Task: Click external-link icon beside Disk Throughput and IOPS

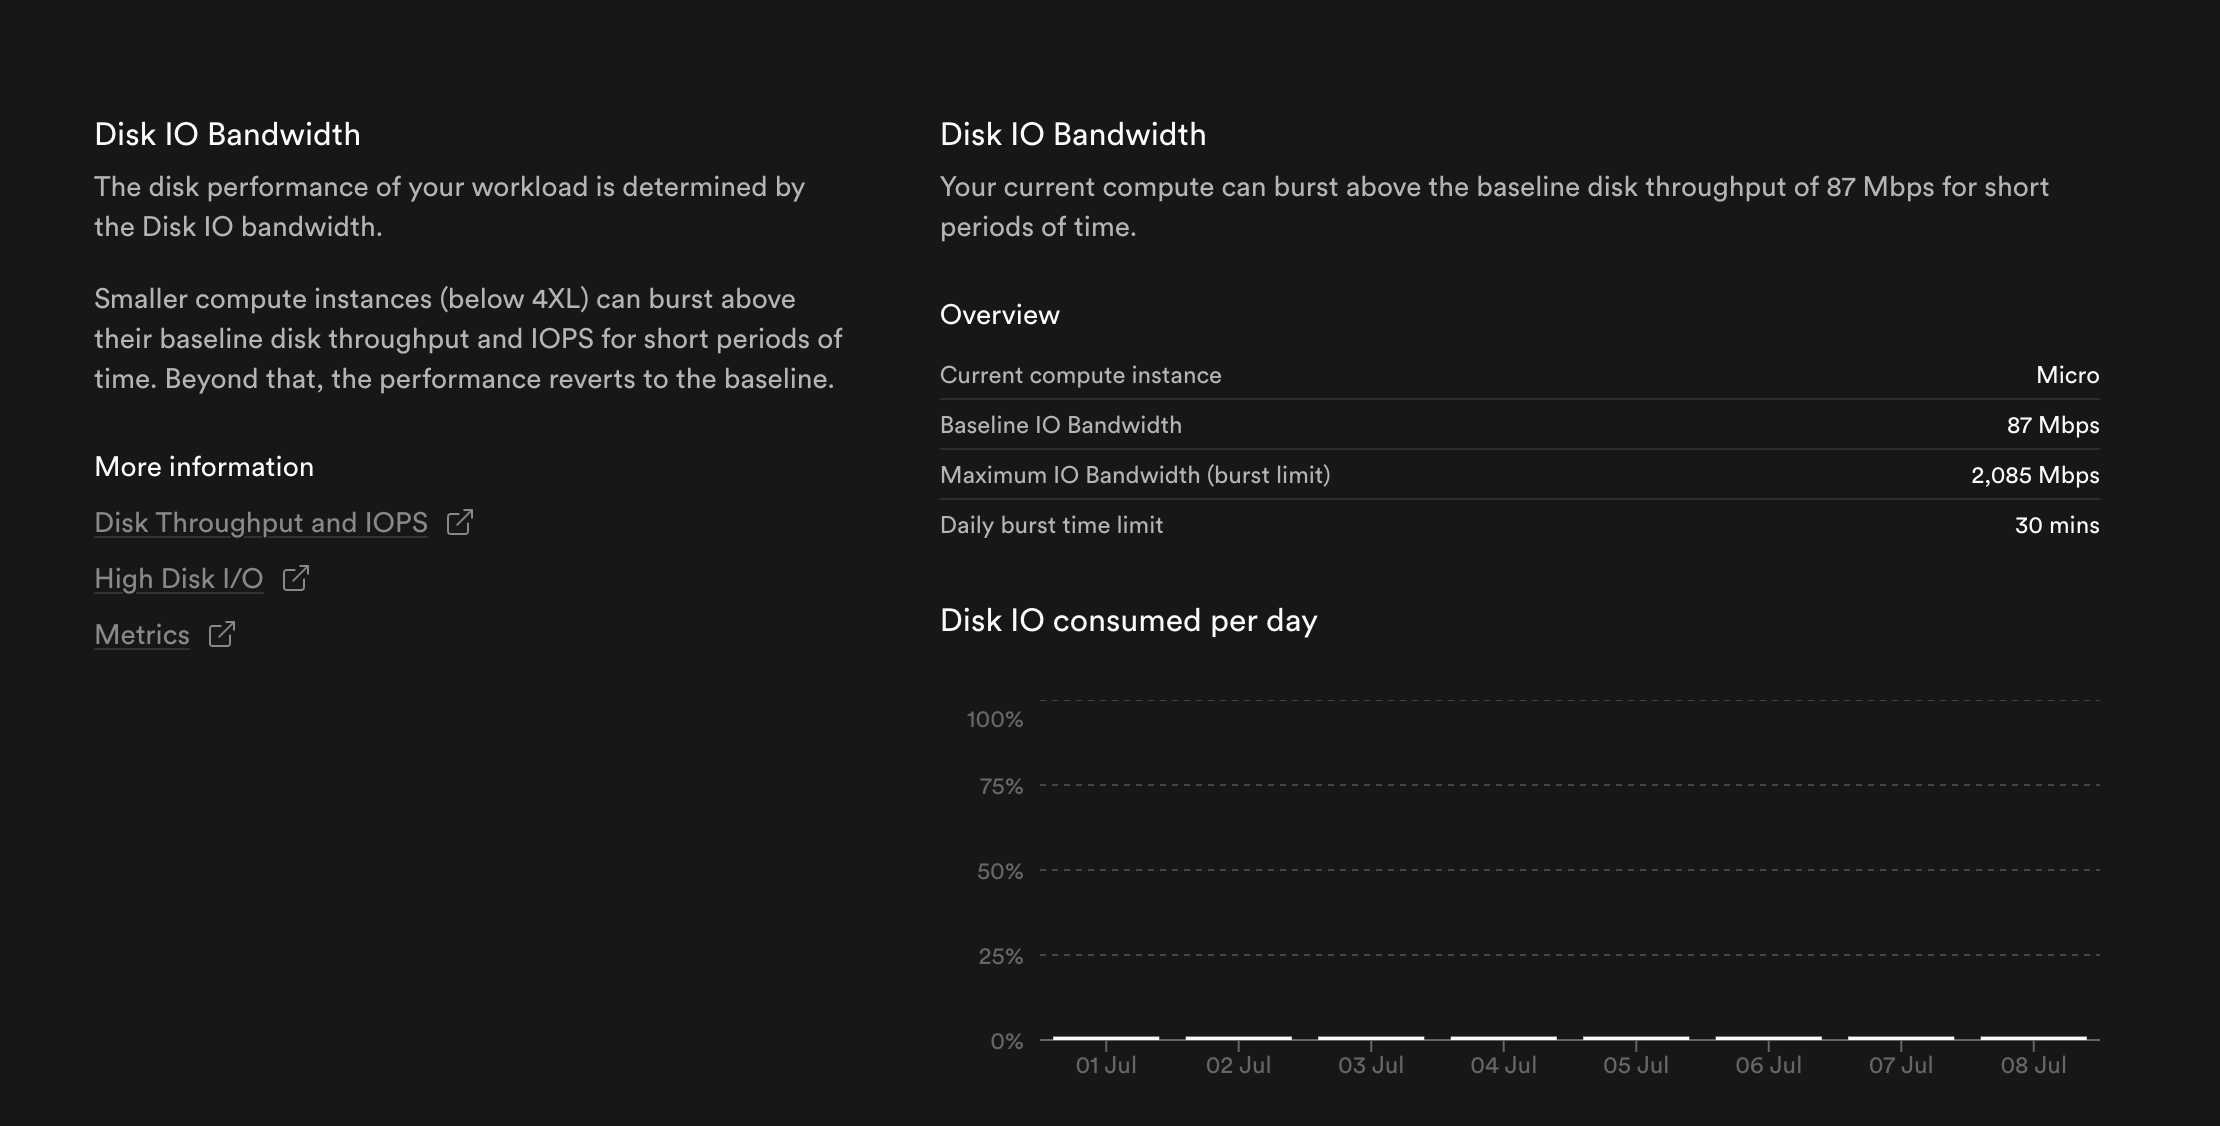Action: pyautogui.click(x=460, y=523)
